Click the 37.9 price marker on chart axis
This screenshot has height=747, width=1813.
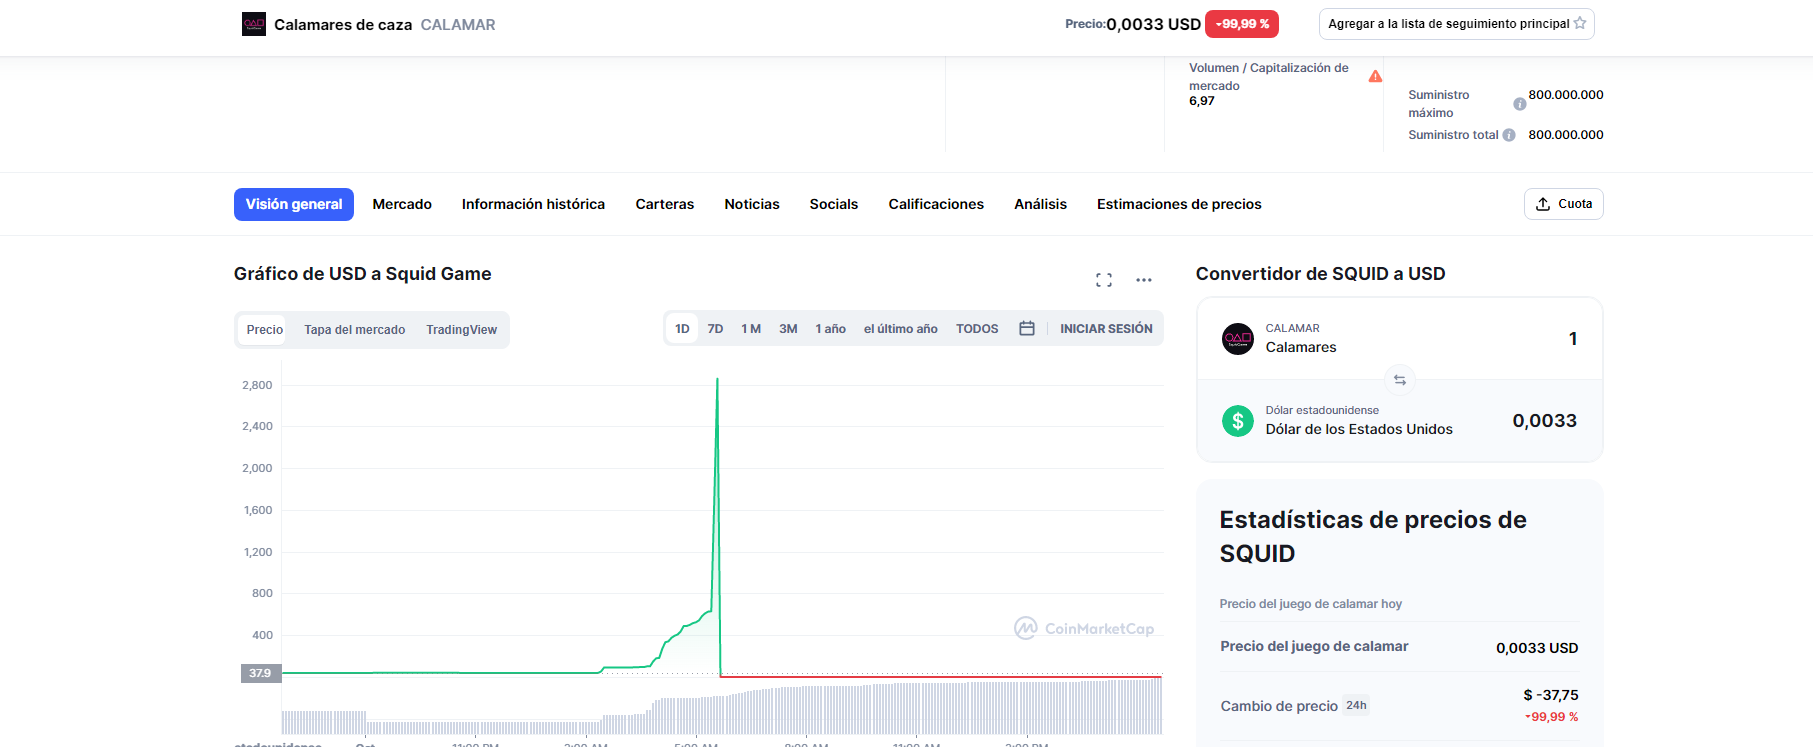(260, 673)
